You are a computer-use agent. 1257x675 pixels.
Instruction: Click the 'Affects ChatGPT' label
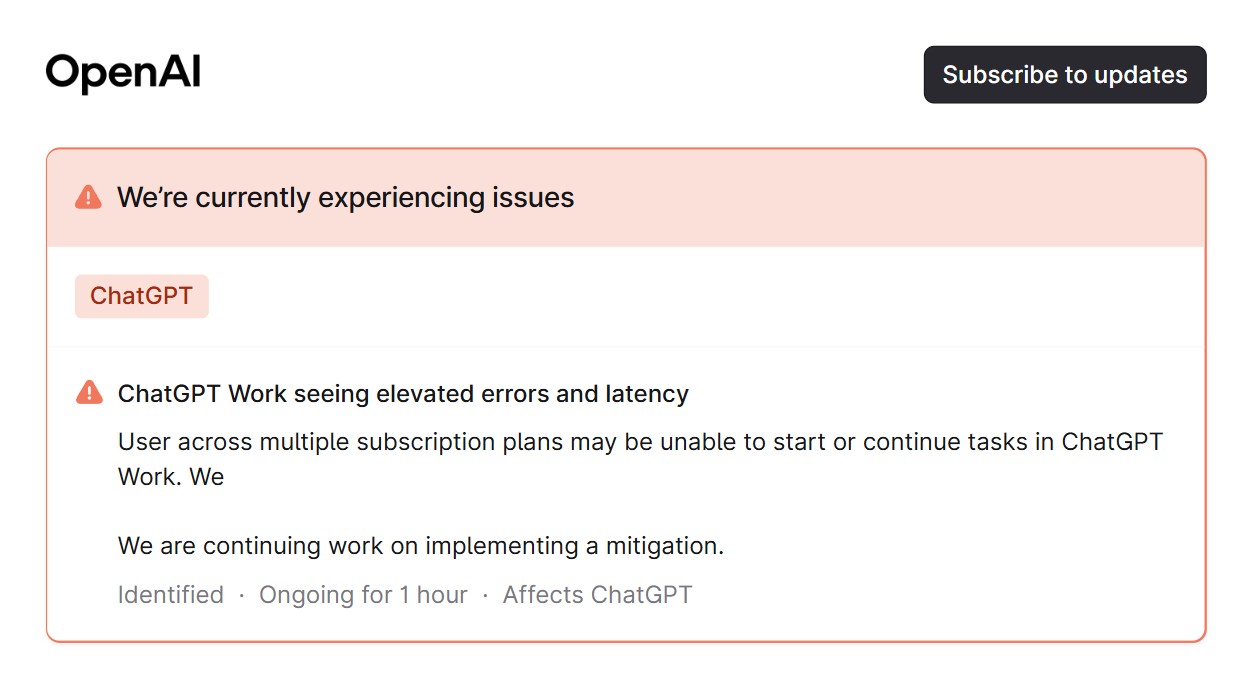click(x=597, y=595)
